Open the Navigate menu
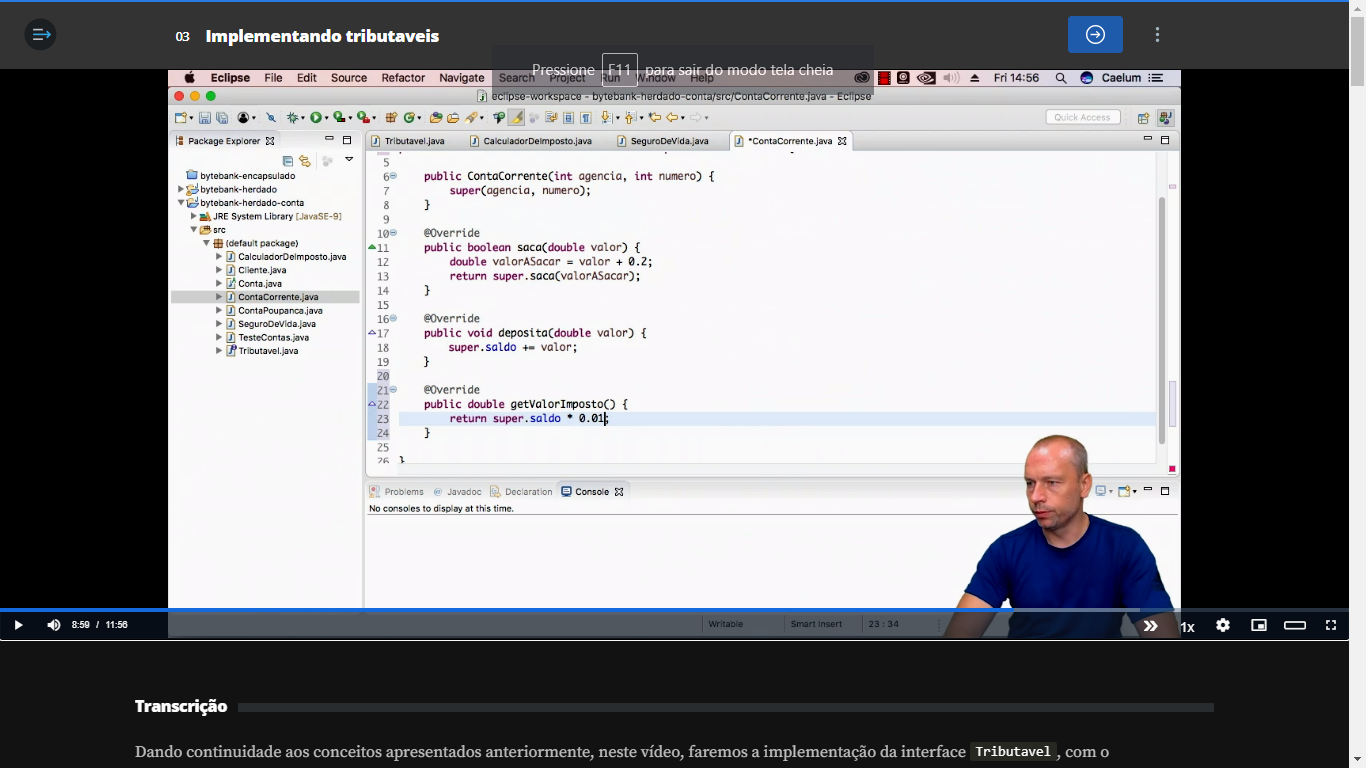Image resolution: width=1366 pixels, height=768 pixels. tap(462, 78)
